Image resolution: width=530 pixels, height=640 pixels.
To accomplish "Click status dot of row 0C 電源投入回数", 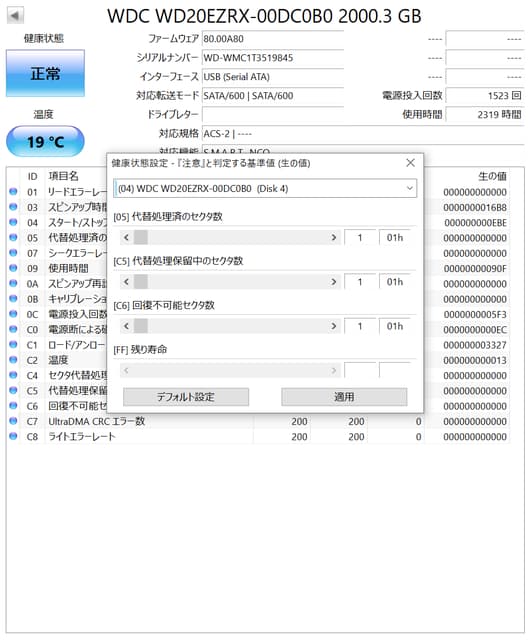I will 13,313.
